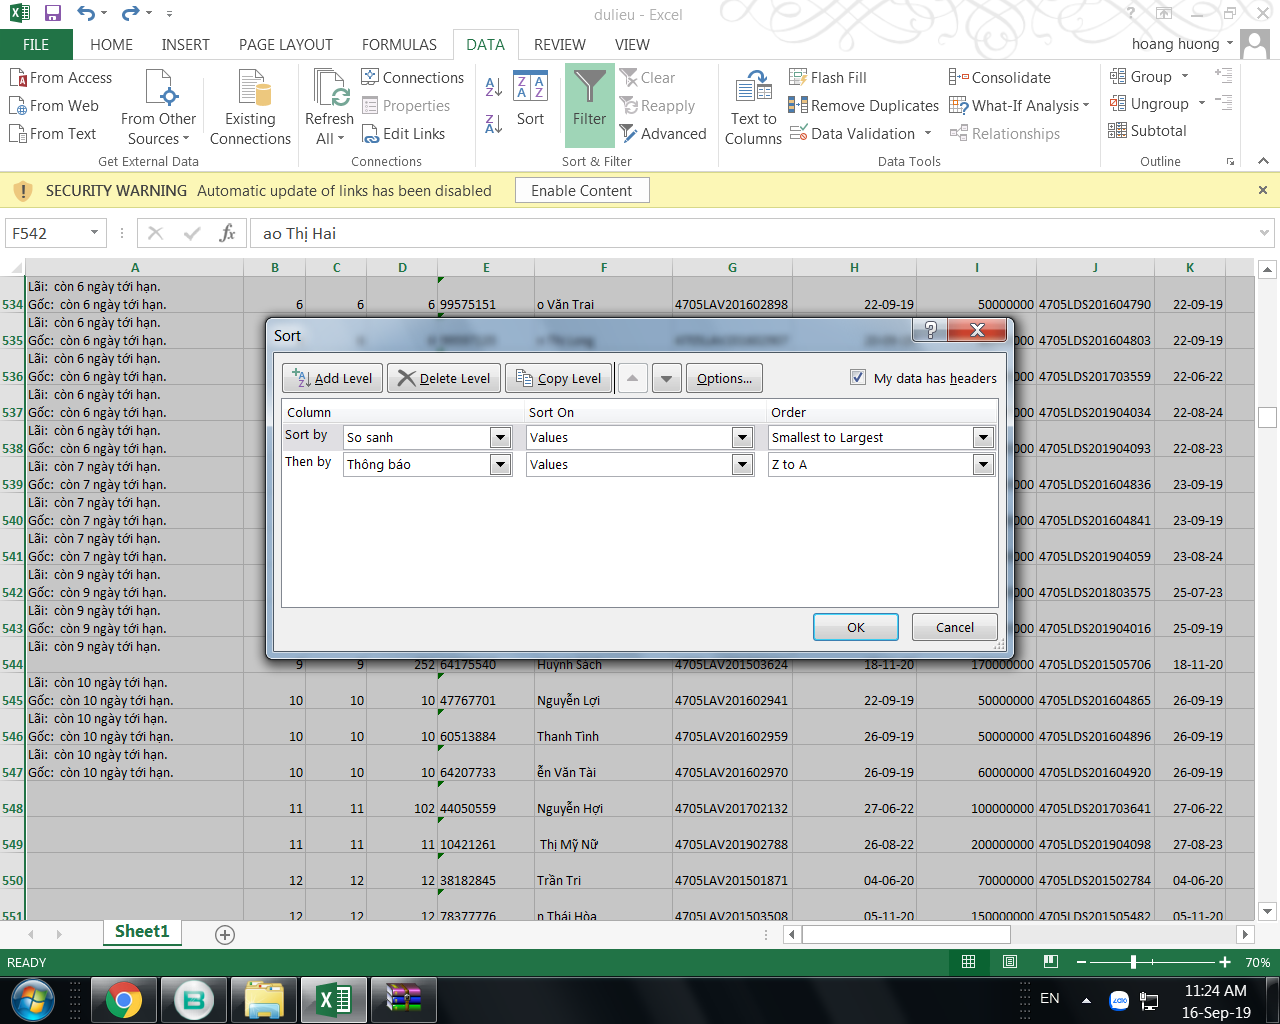The height and width of the screenshot is (1024, 1280).
Task: Select the Sheet1 tab
Action: point(142,932)
